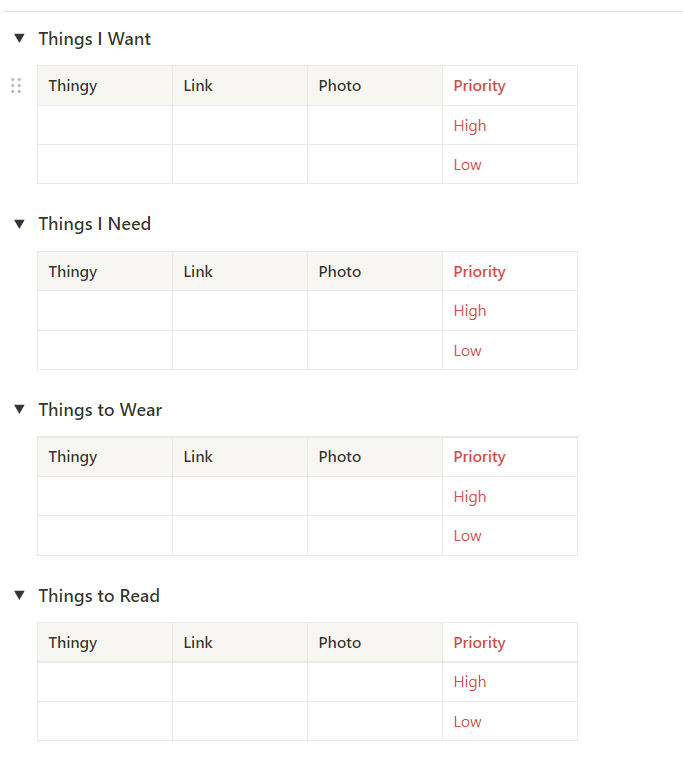Collapse the Things I Need section
This screenshot has width=683, height=765.
19,224
